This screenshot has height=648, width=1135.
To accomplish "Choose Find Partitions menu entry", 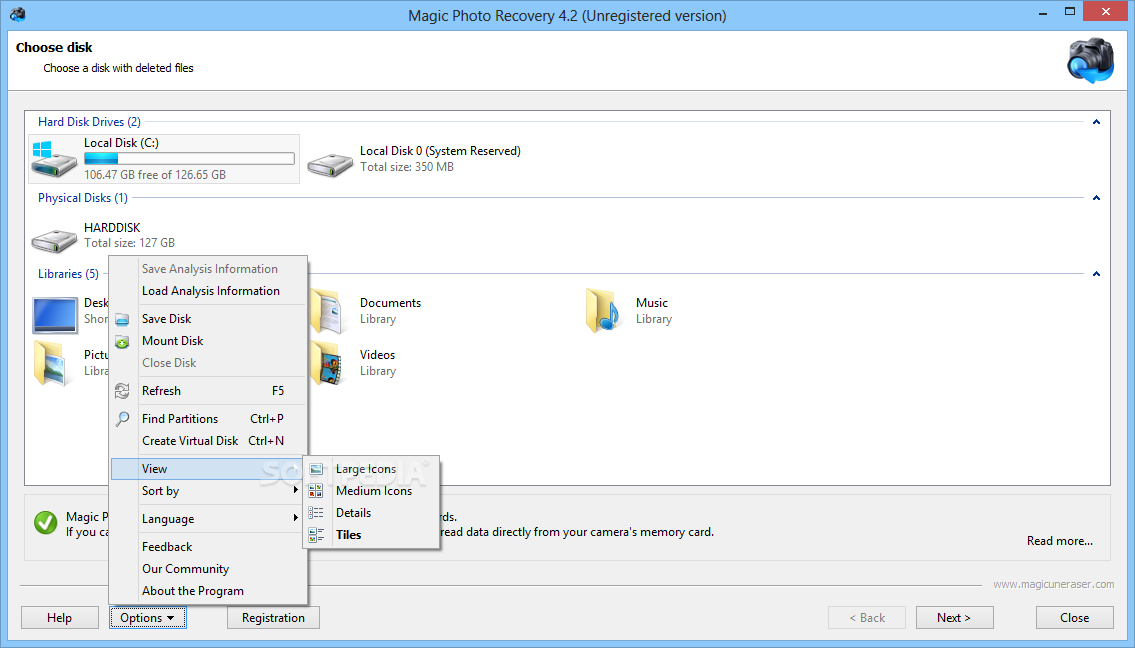I will coord(208,419).
